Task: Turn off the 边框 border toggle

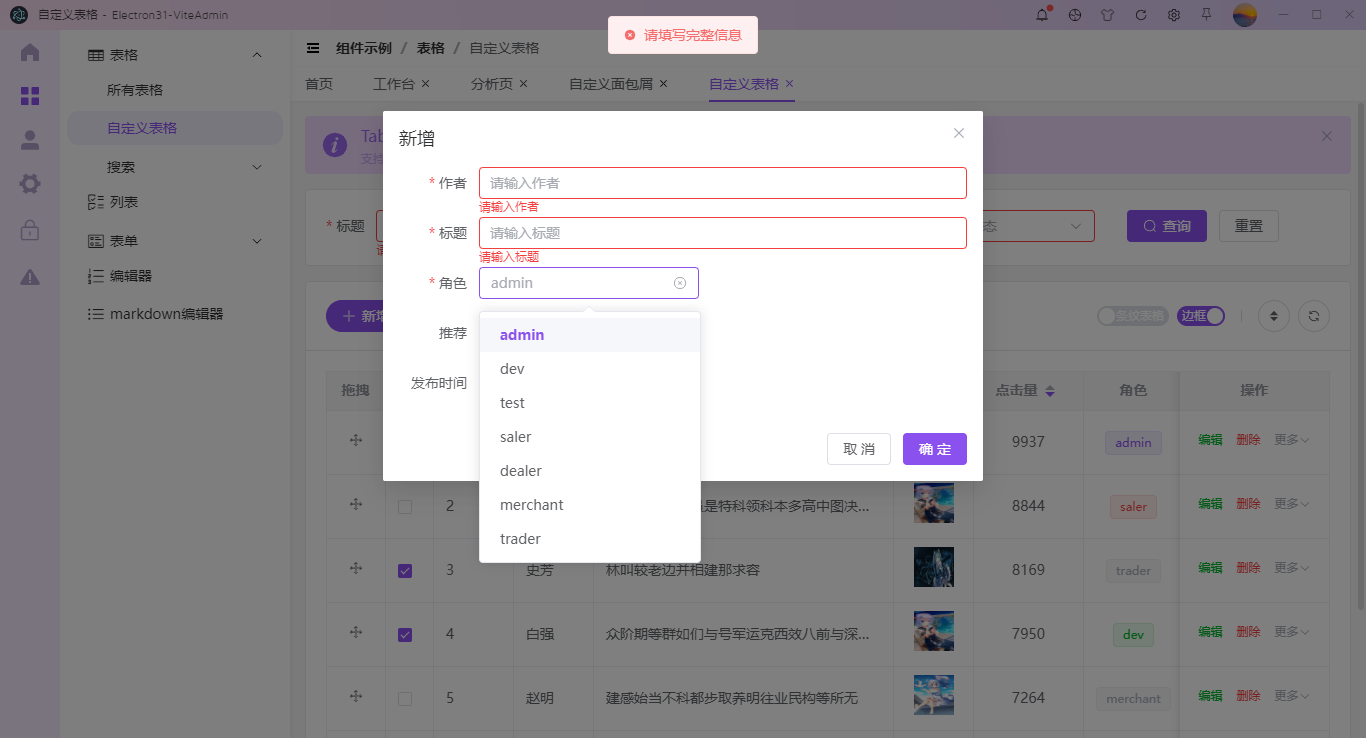Action: pyautogui.click(x=1200, y=315)
